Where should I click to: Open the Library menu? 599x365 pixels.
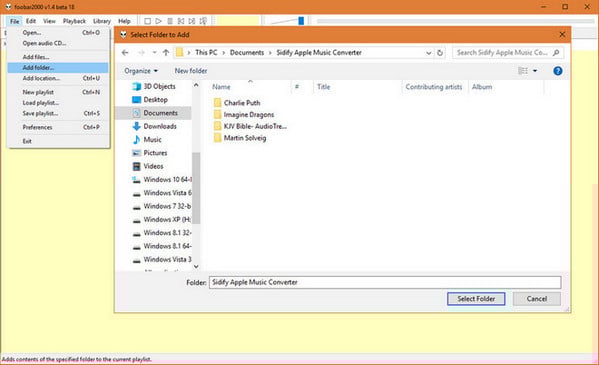click(x=102, y=21)
